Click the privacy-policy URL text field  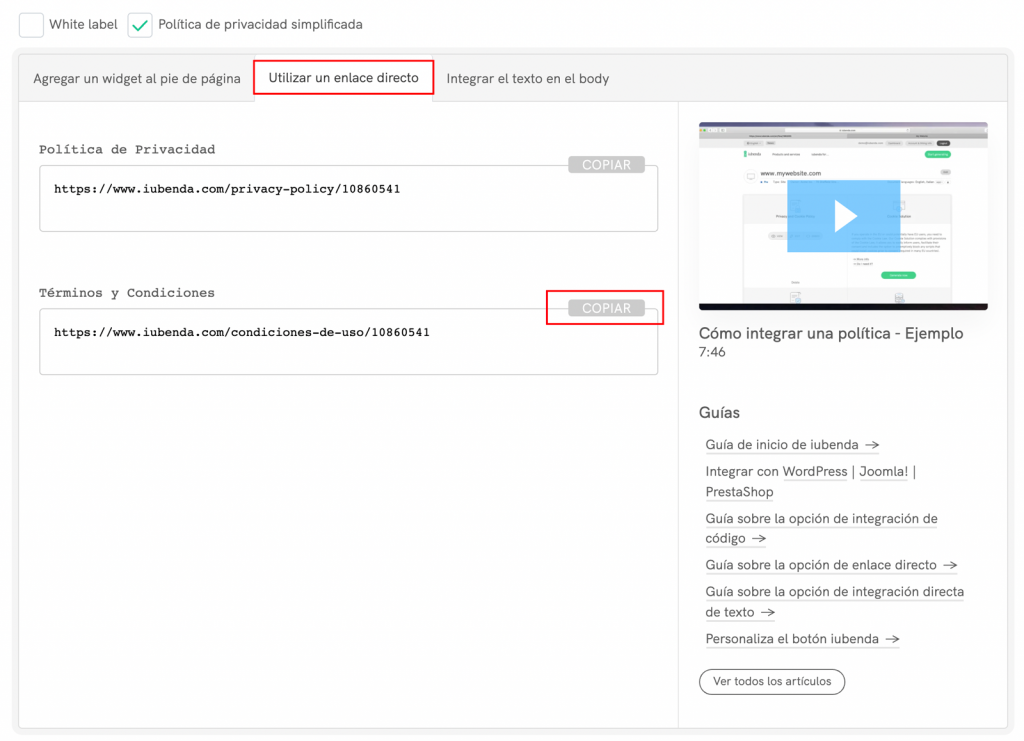(x=348, y=198)
